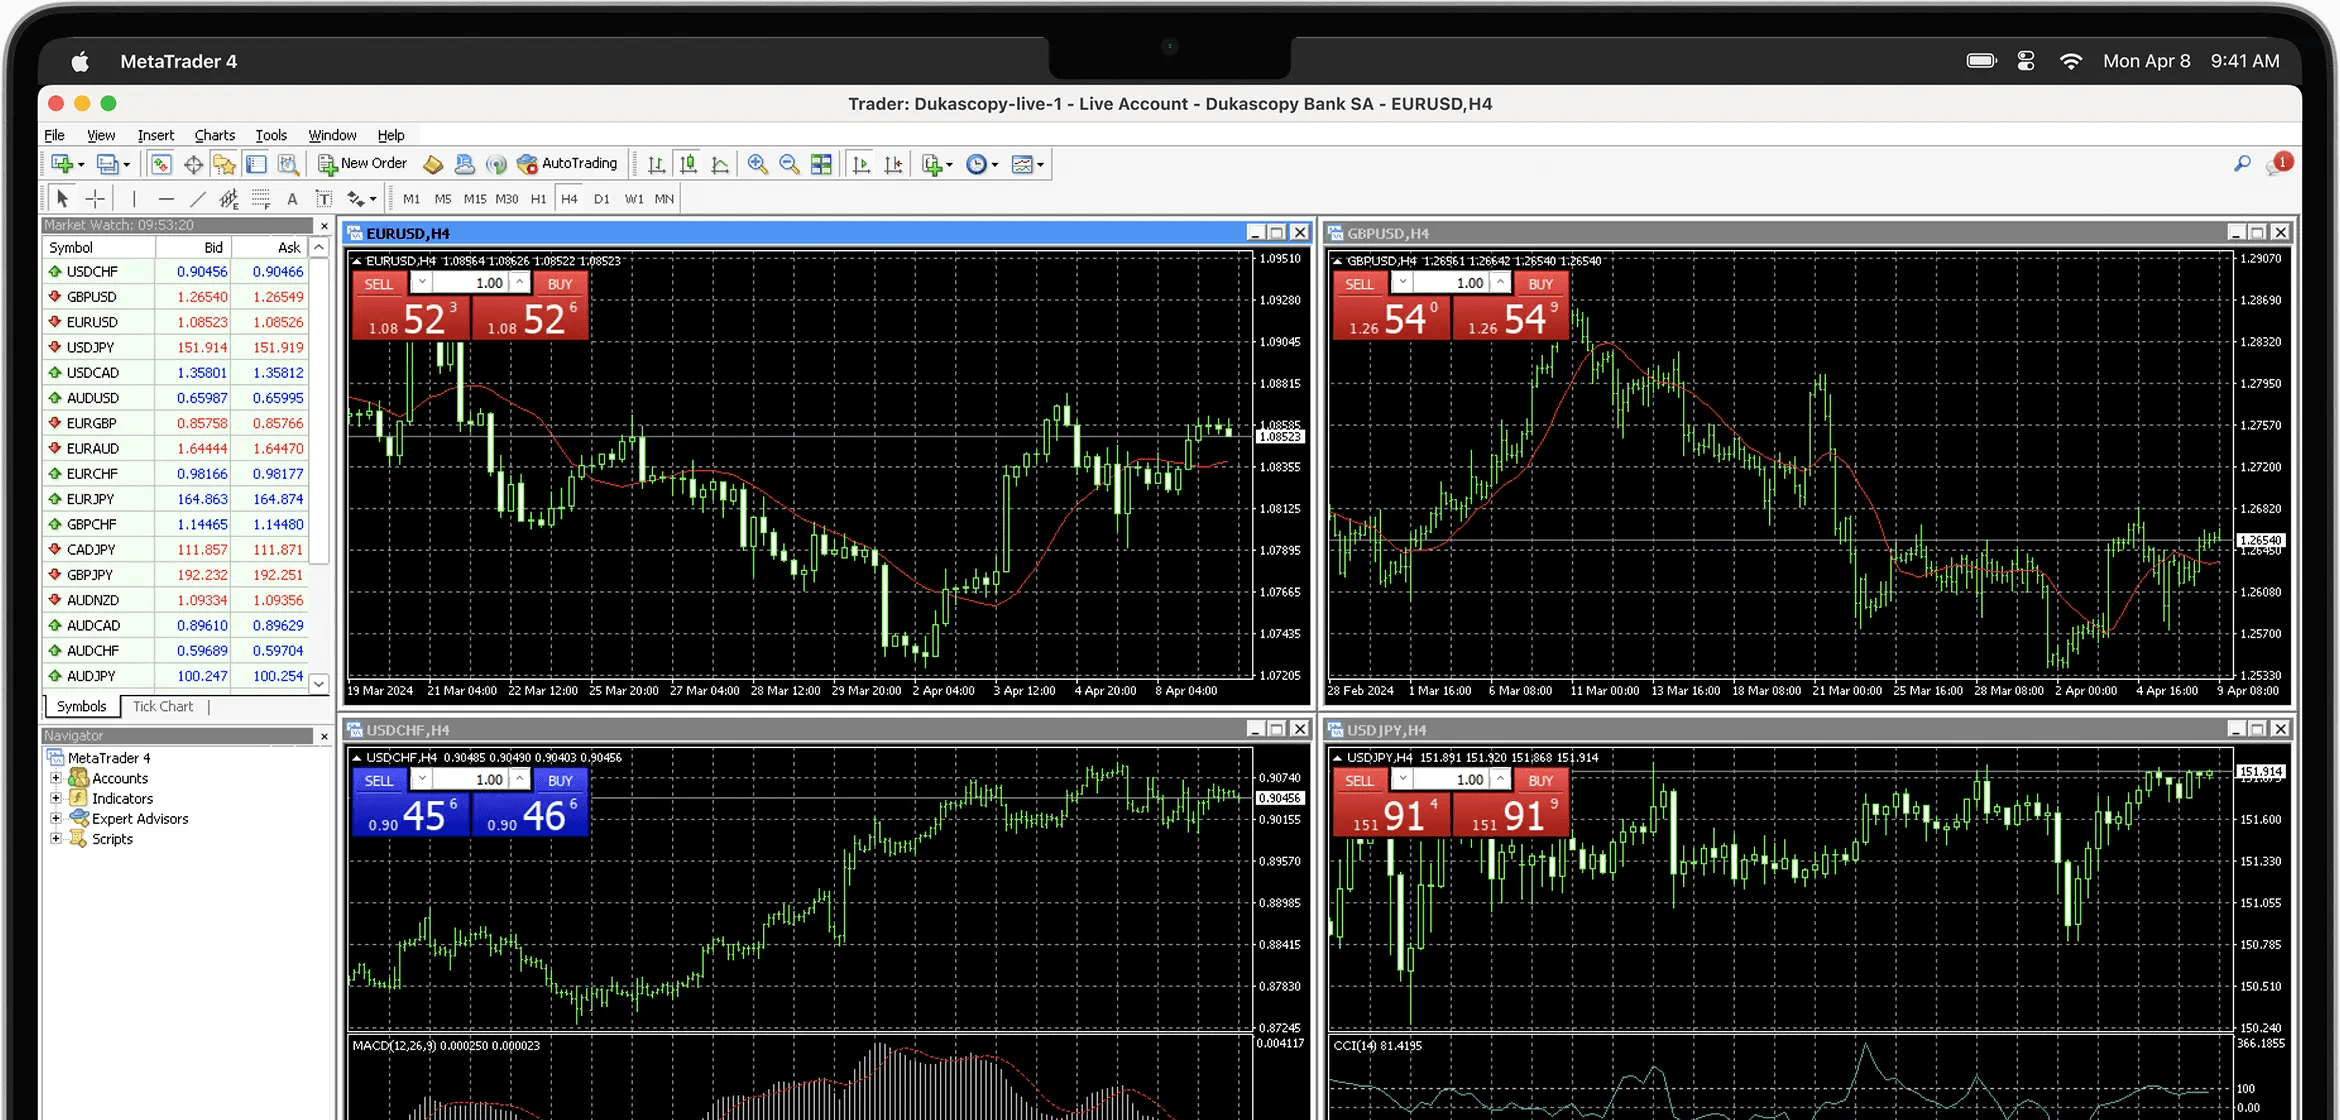Image resolution: width=2340 pixels, height=1120 pixels.
Task: Click the Signals broadcast toolbar icon
Action: (x=496, y=165)
